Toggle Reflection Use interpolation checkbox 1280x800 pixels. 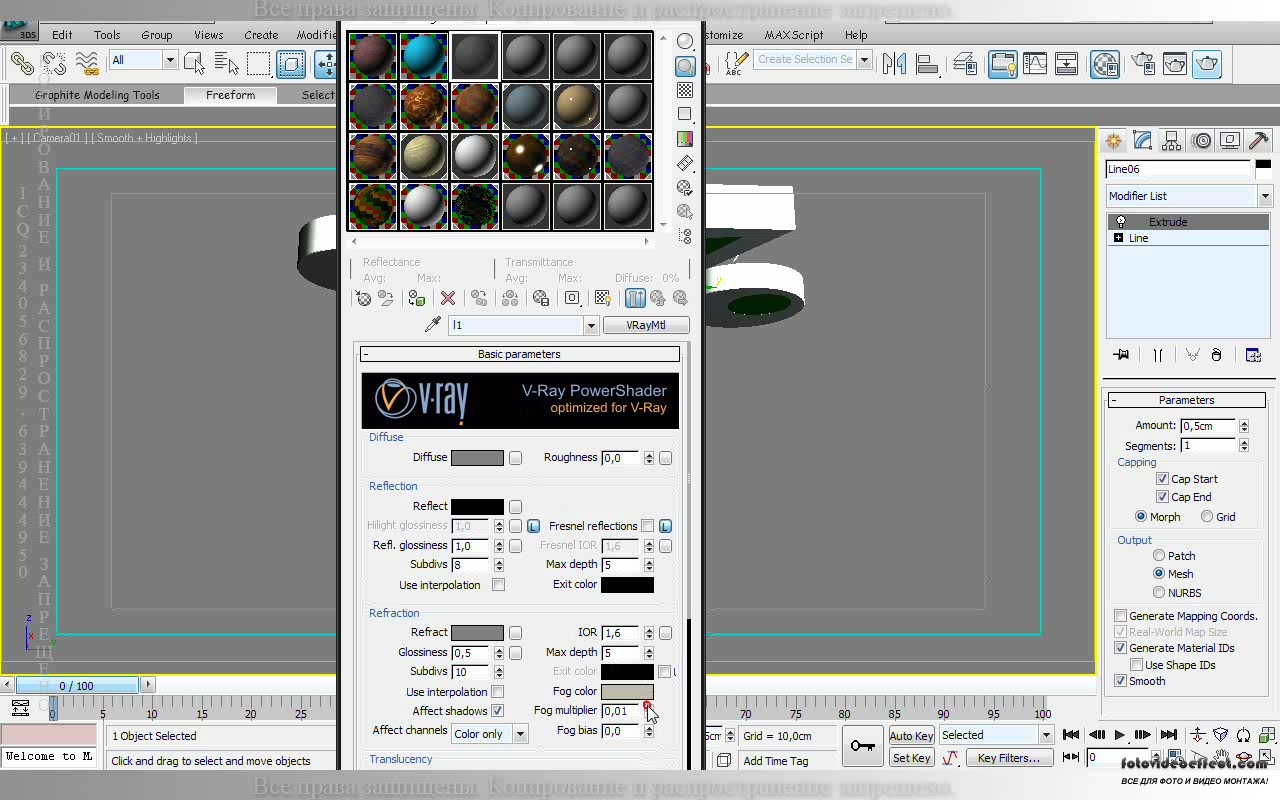pos(498,585)
